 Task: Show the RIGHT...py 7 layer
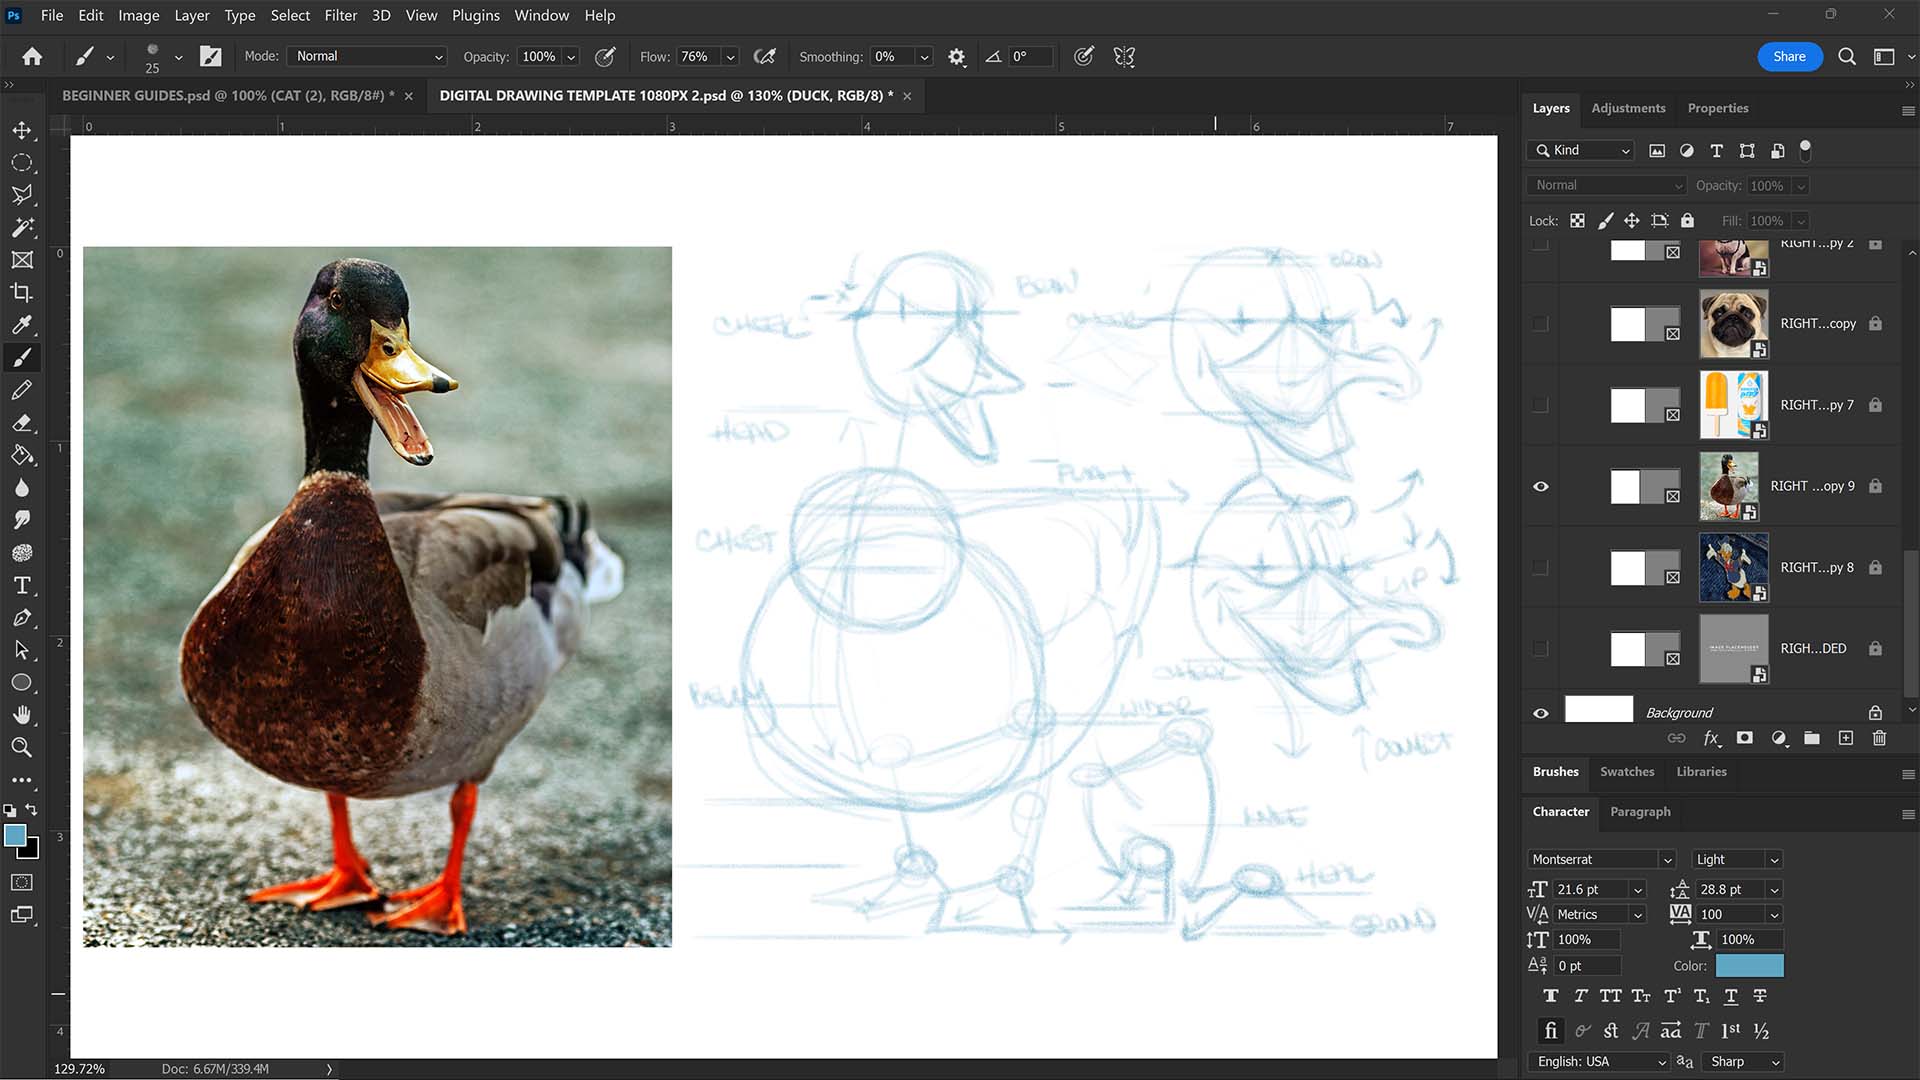point(1541,405)
